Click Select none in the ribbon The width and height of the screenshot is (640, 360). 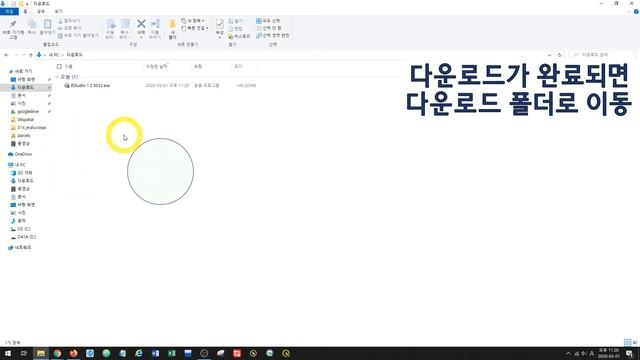click(269, 28)
